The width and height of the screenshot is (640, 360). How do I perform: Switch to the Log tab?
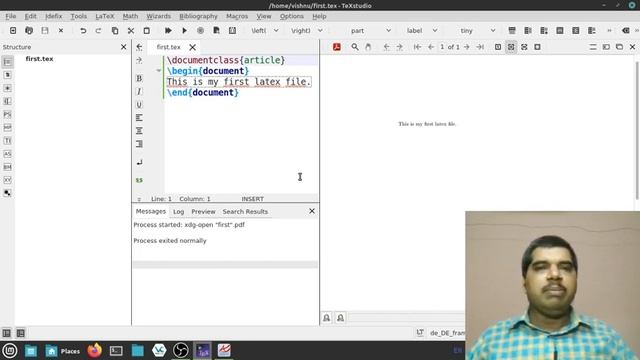pos(178,211)
